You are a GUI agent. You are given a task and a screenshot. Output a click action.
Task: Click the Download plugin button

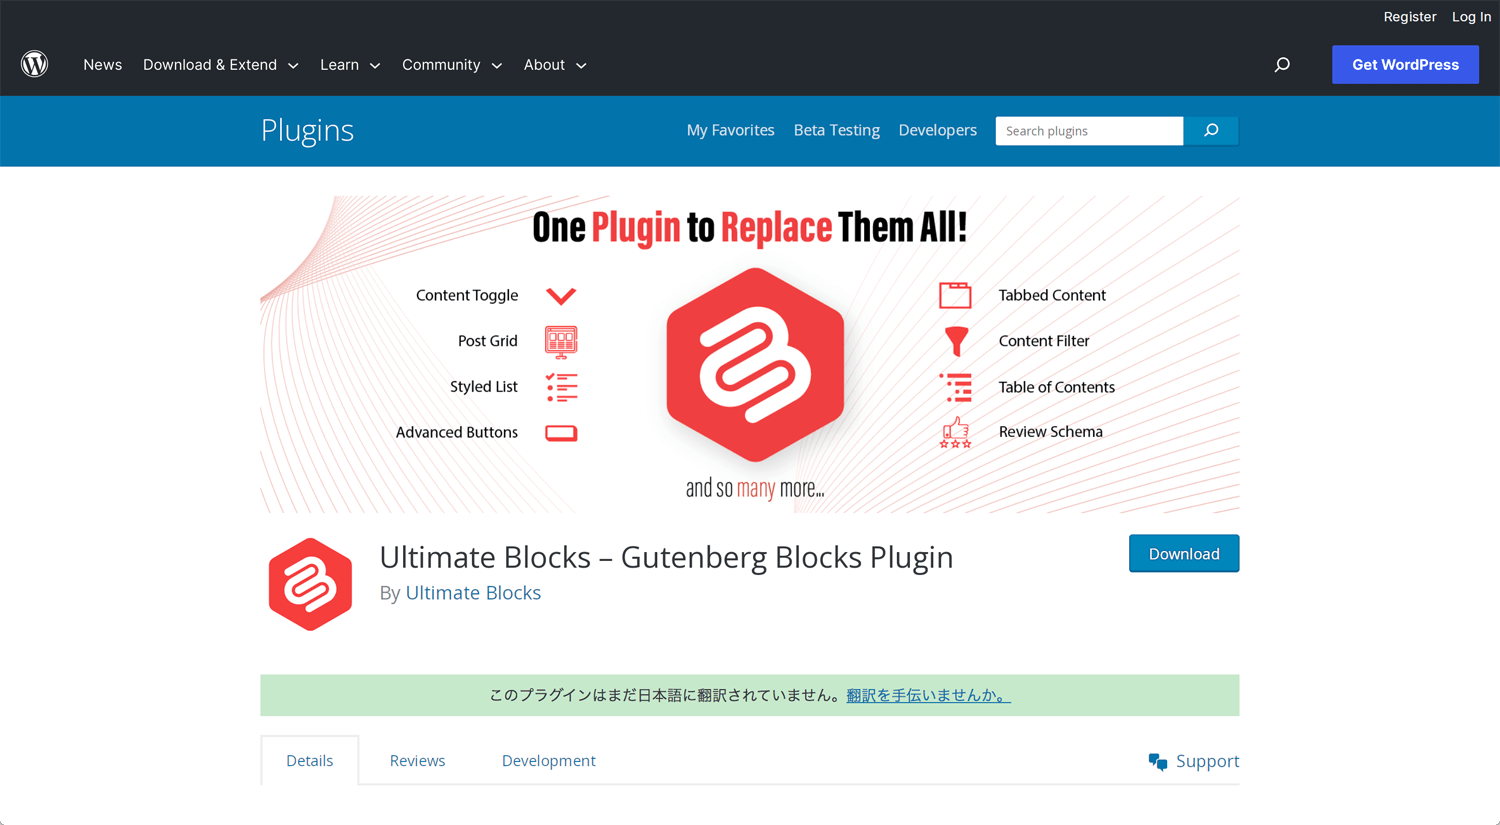click(1184, 554)
